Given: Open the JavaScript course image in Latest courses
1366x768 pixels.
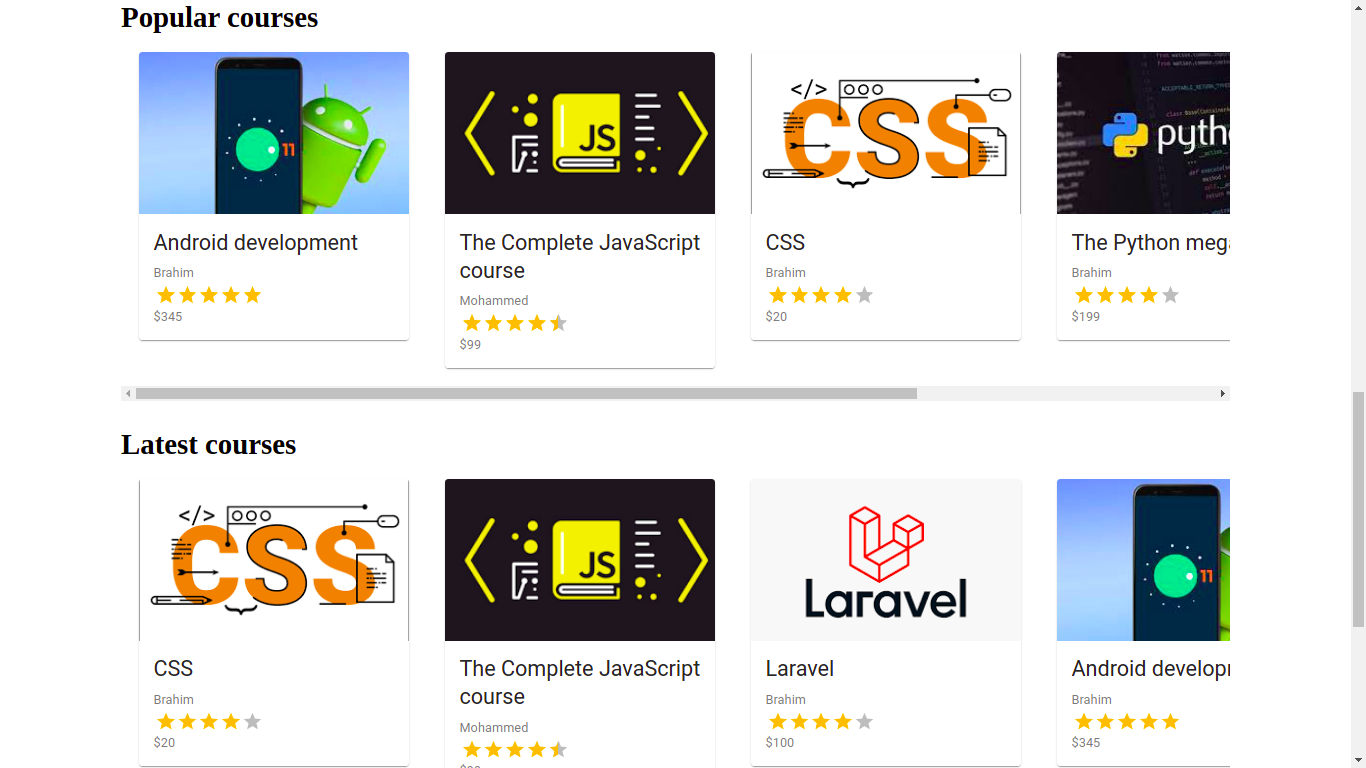Looking at the screenshot, I should [580, 560].
